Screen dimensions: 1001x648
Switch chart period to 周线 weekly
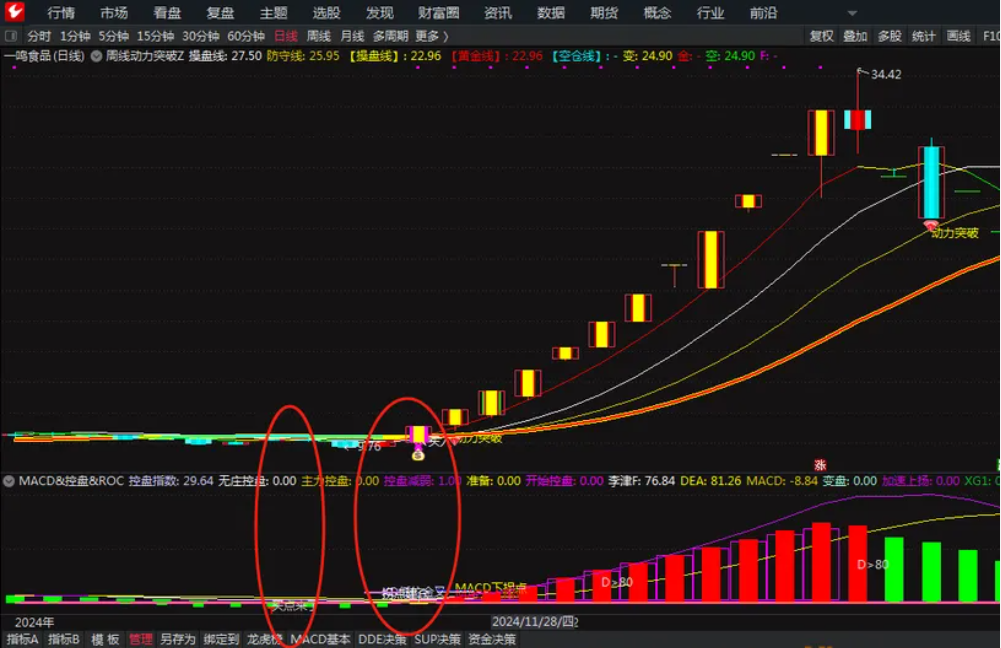coord(317,35)
